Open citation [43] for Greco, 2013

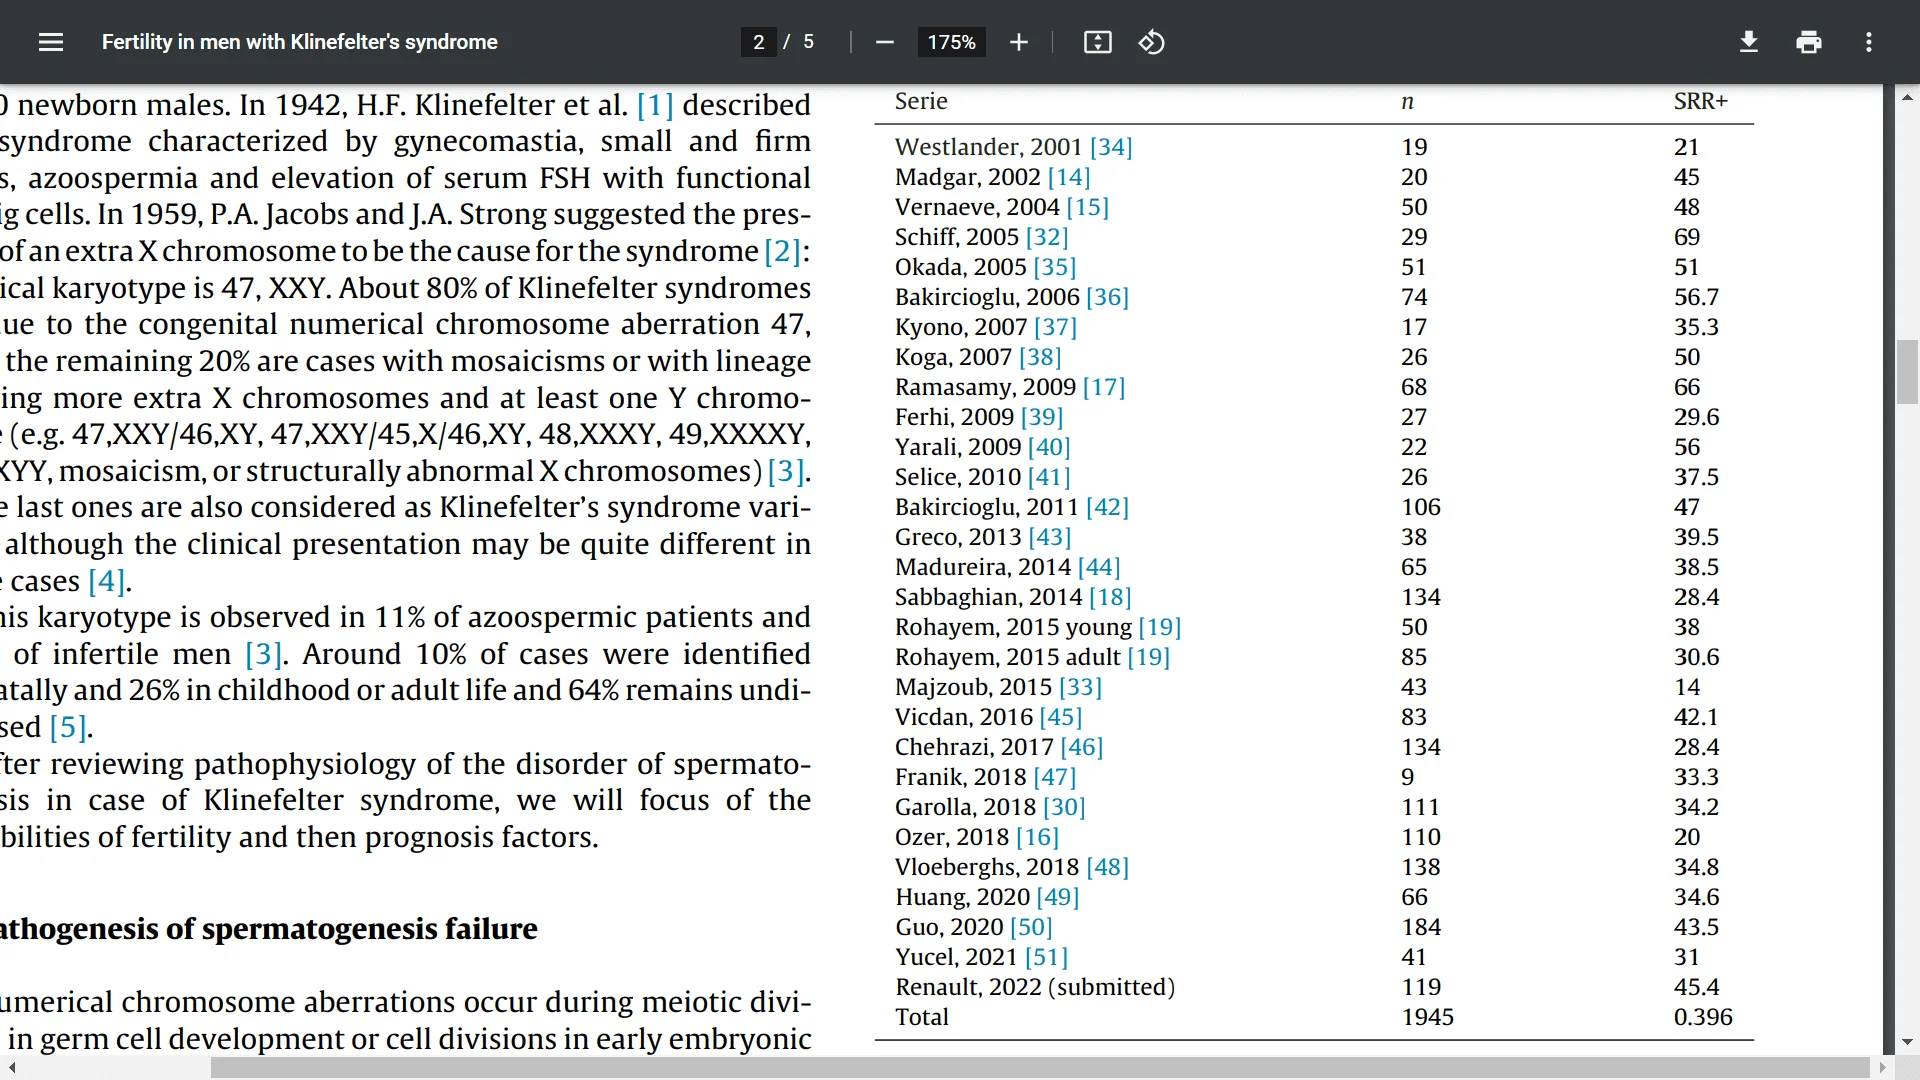pyautogui.click(x=1050, y=537)
